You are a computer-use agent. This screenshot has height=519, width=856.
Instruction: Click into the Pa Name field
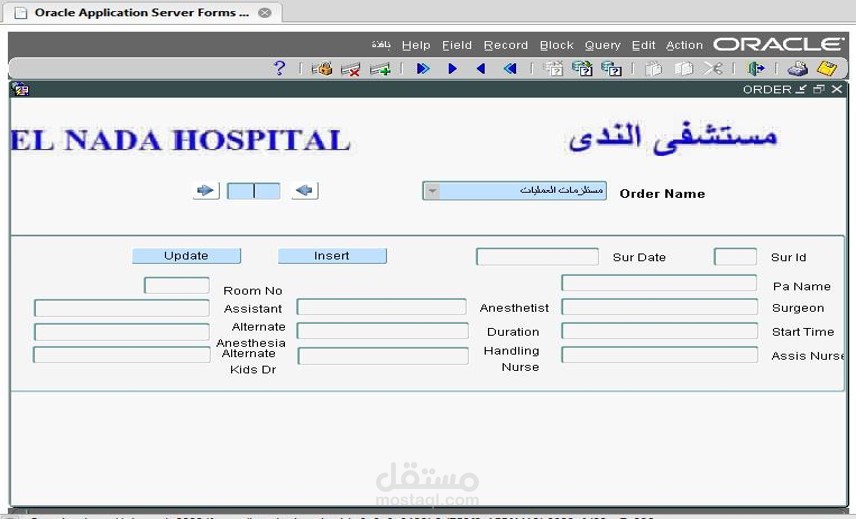[659, 283]
